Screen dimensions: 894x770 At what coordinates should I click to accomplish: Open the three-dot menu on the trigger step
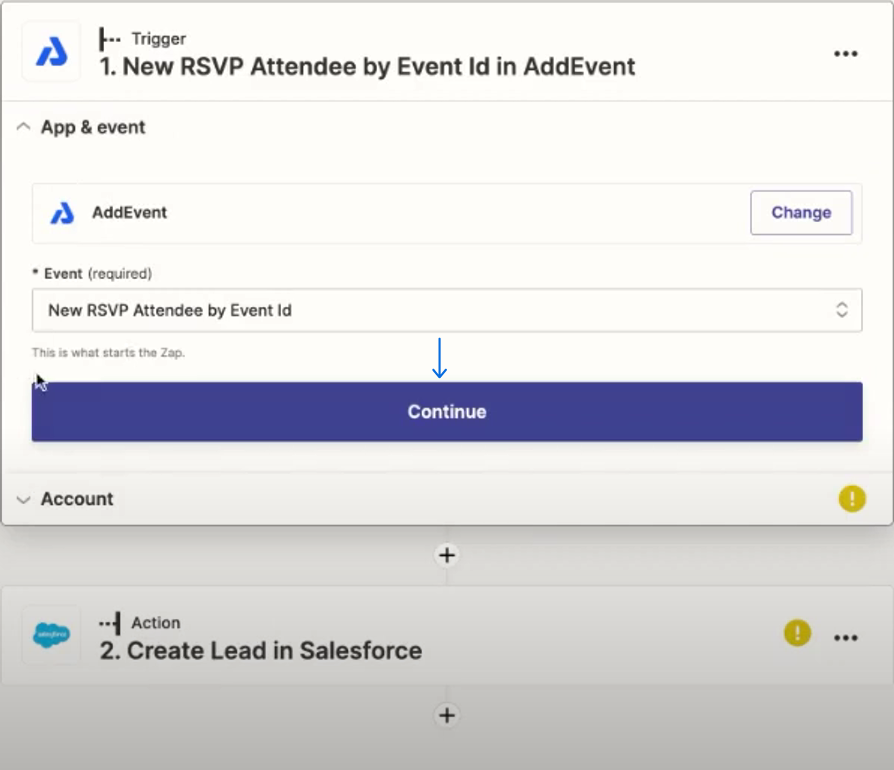tap(846, 52)
